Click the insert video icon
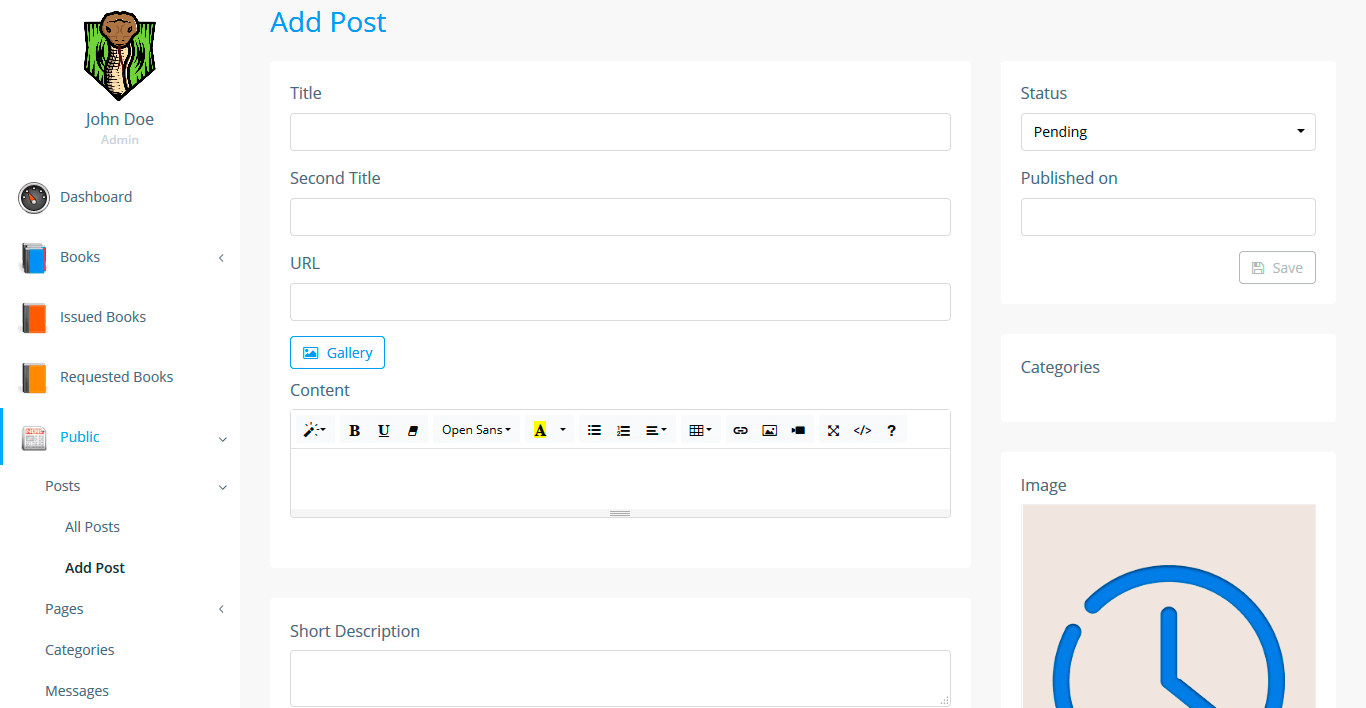 click(x=798, y=430)
